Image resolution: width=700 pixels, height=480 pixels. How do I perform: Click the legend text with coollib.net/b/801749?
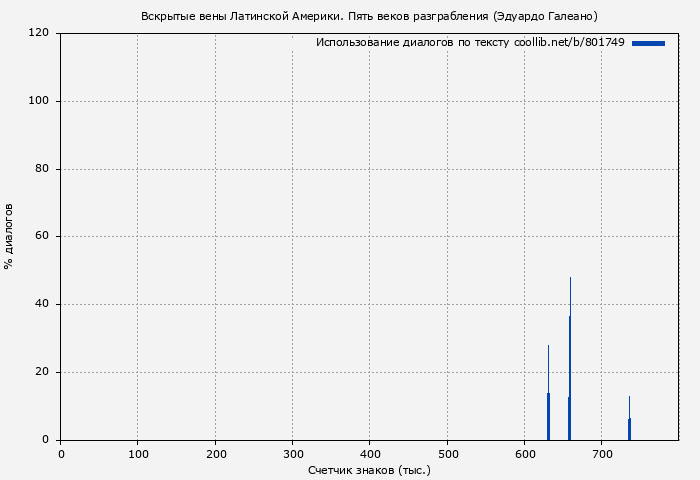[x=470, y=43]
